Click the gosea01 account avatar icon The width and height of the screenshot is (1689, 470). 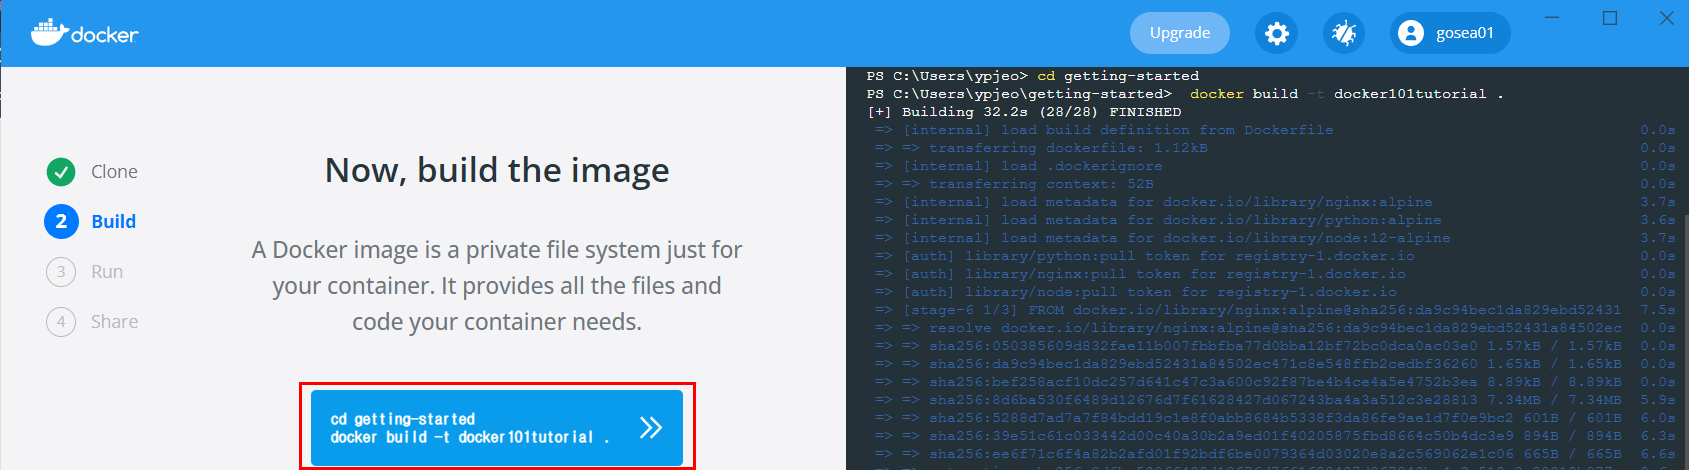1411,33
